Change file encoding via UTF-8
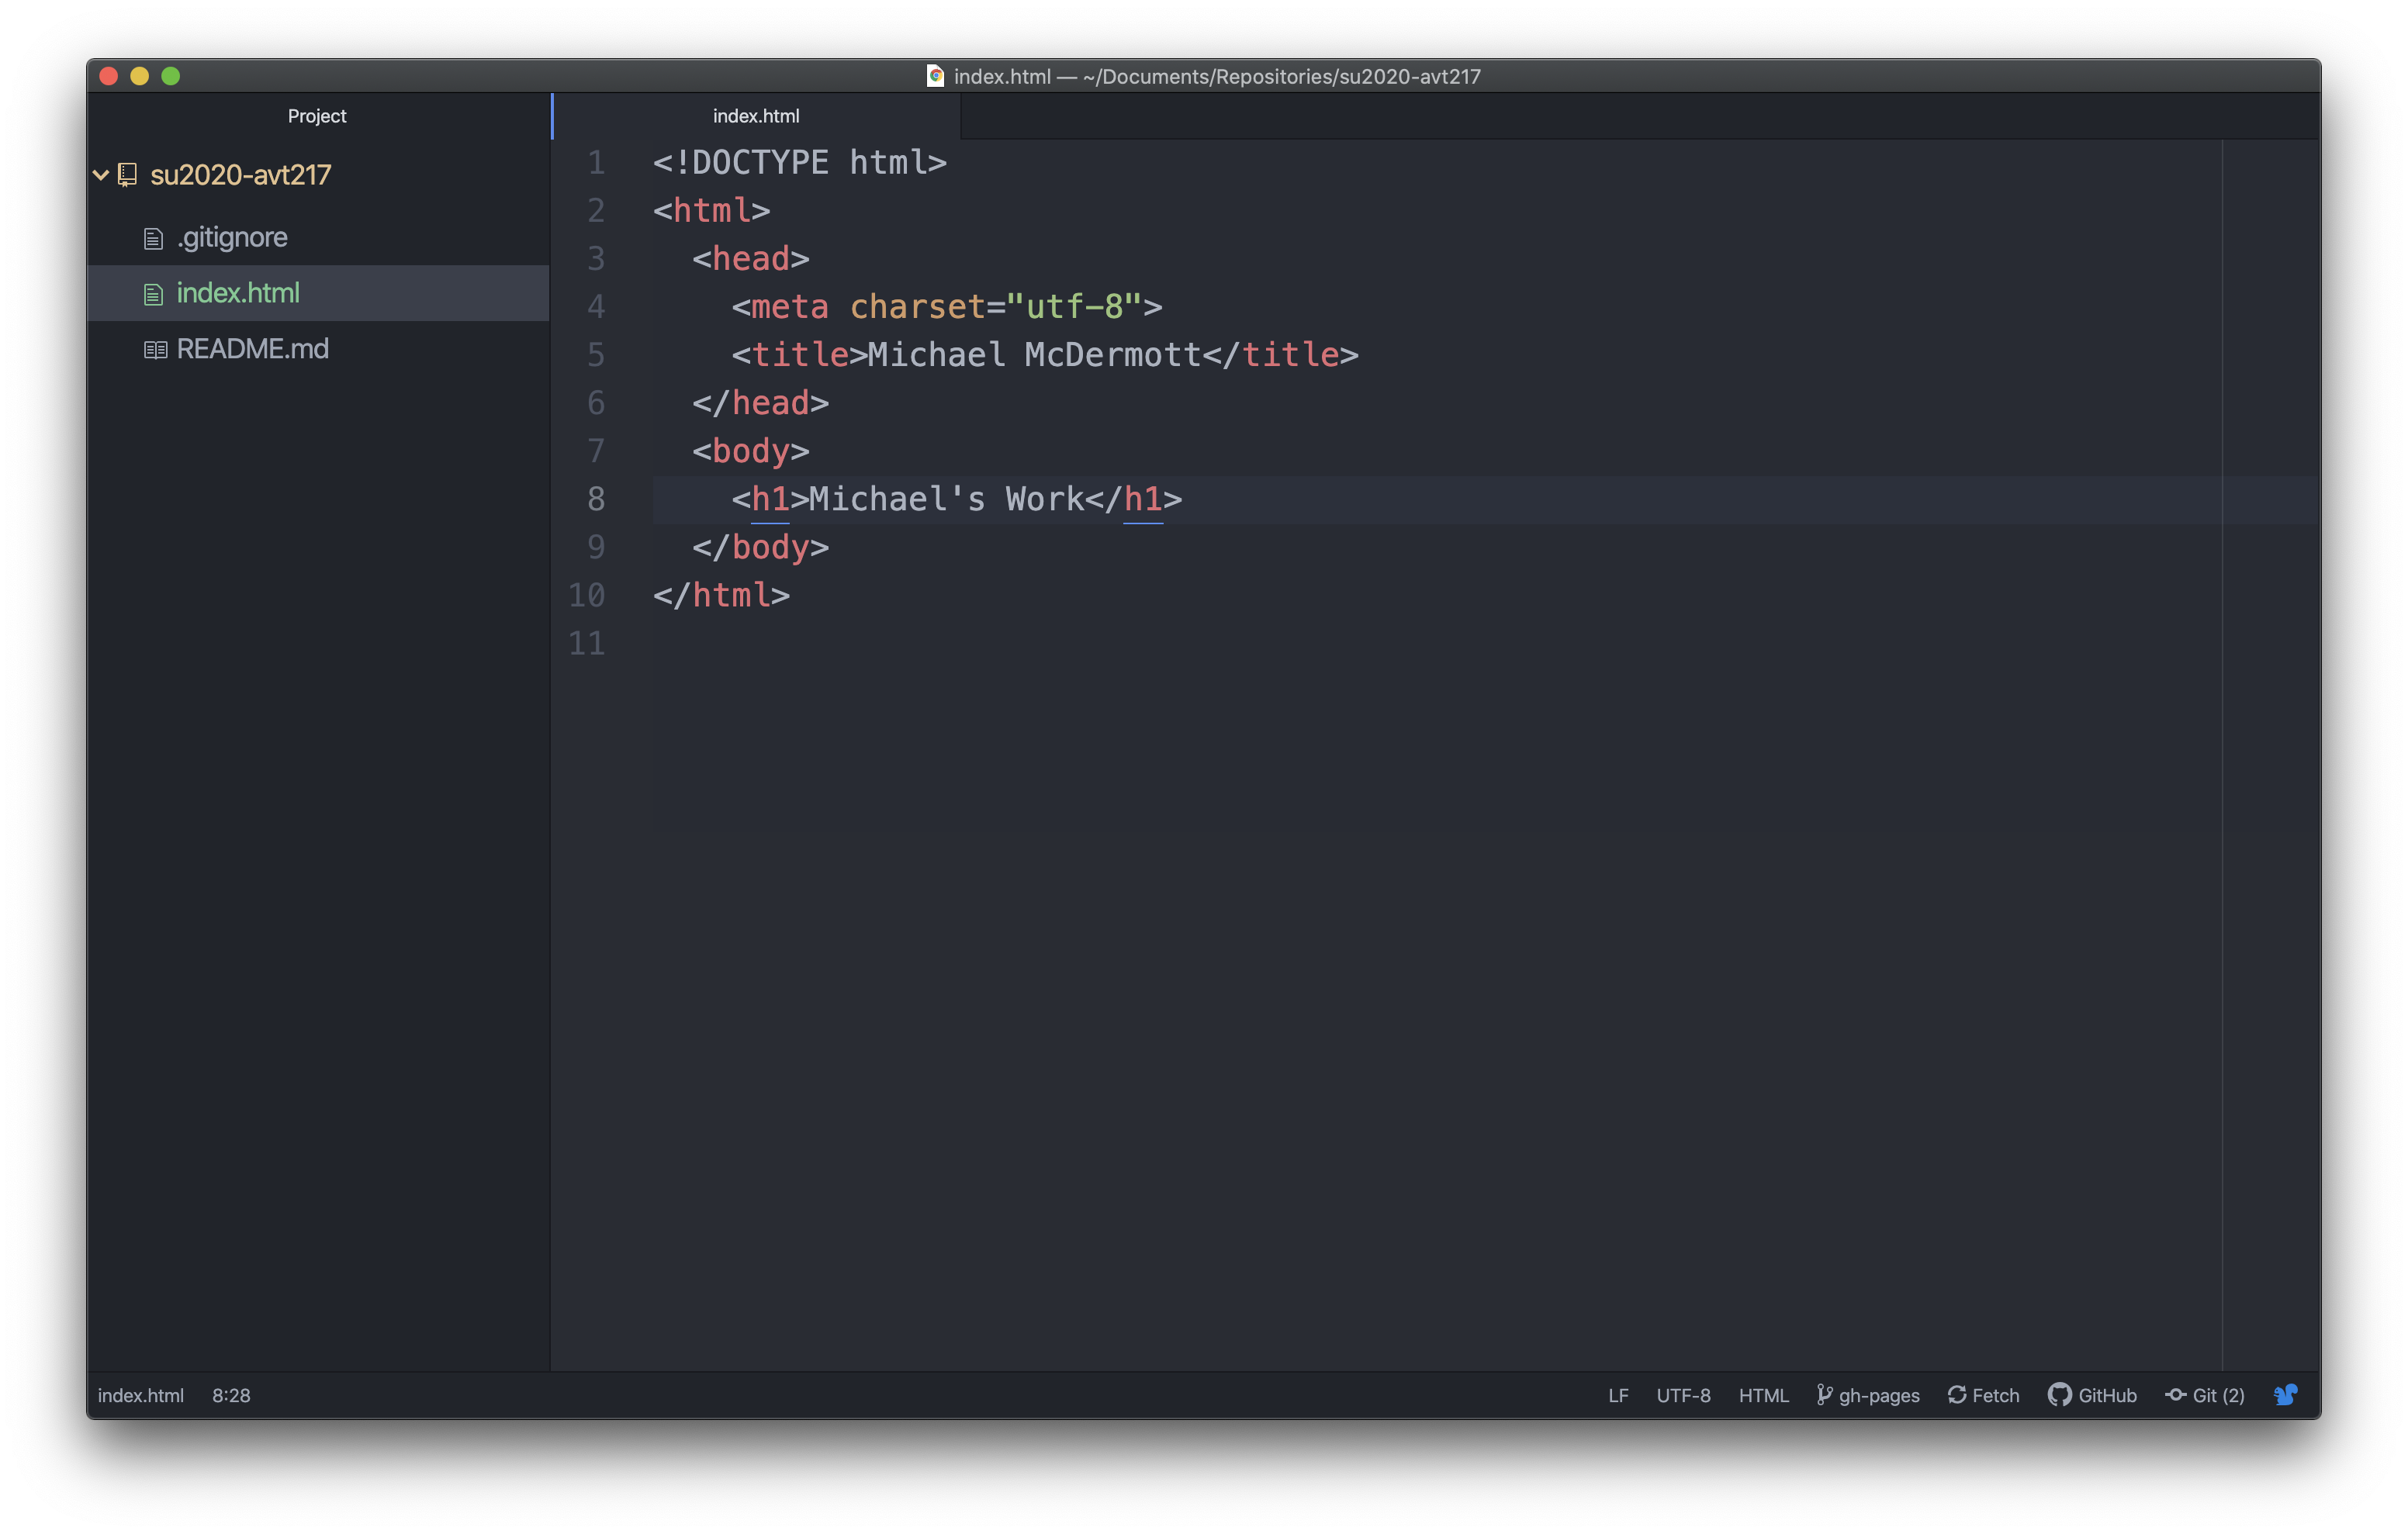This screenshot has width=2408, height=1534. pos(1683,1395)
